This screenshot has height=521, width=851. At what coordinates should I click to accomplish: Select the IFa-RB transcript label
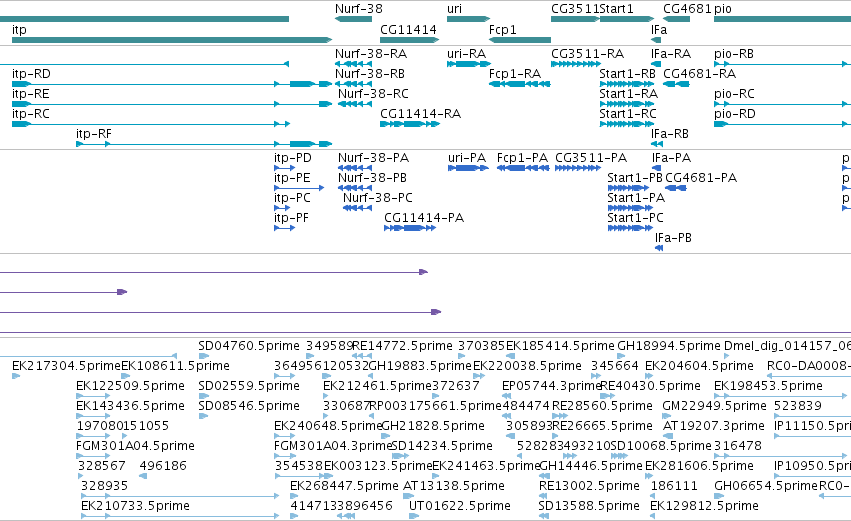point(670,134)
